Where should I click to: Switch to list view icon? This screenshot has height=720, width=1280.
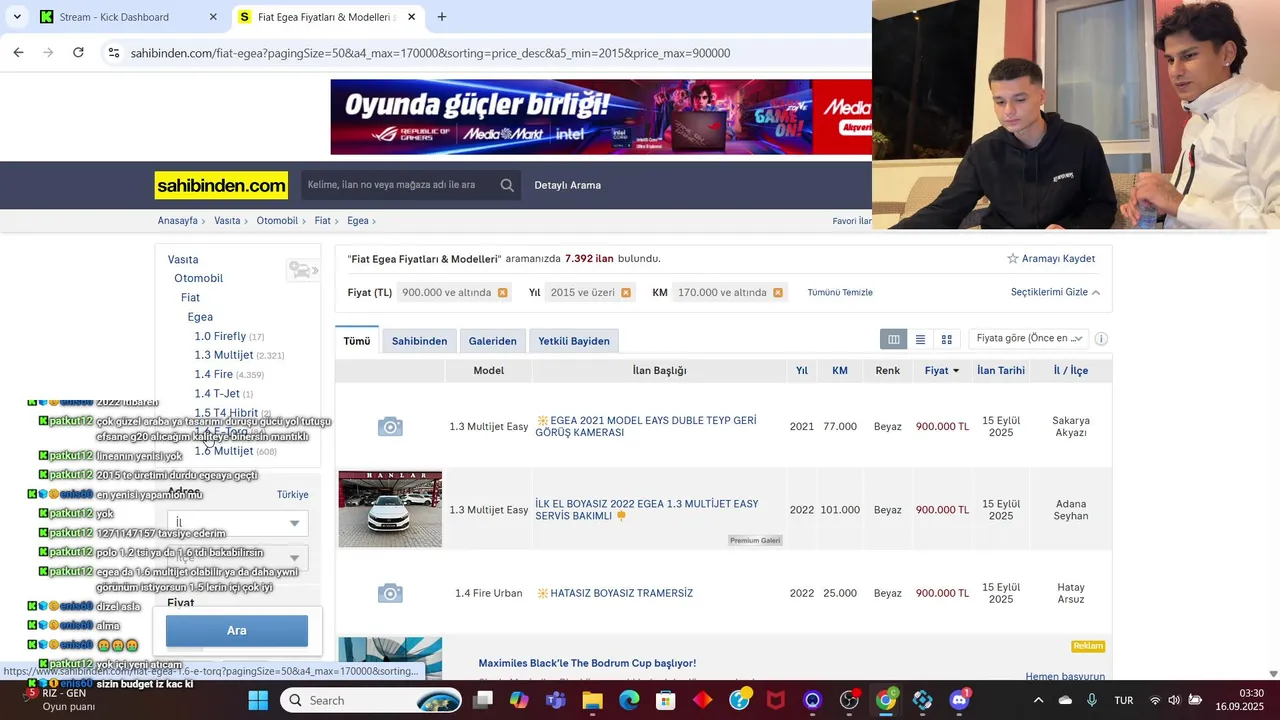tap(920, 340)
